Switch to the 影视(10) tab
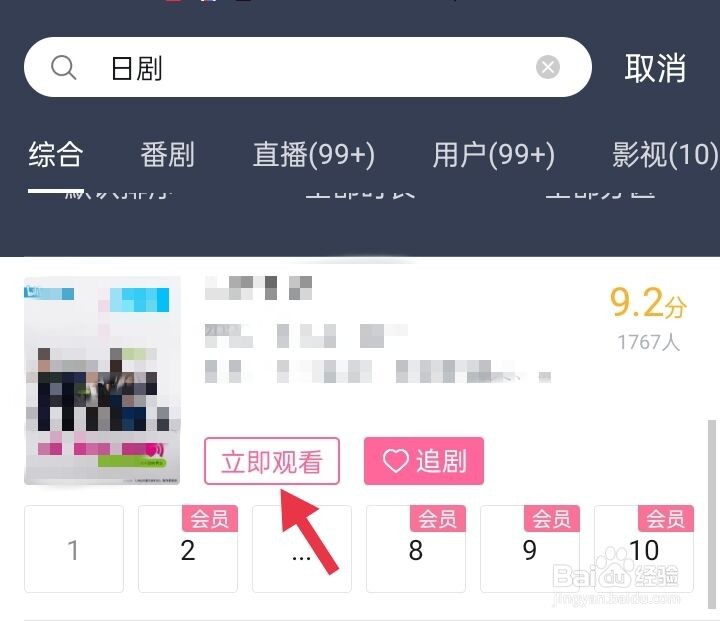Image resolution: width=720 pixels, height=624 pixels. tap(665, 155)
